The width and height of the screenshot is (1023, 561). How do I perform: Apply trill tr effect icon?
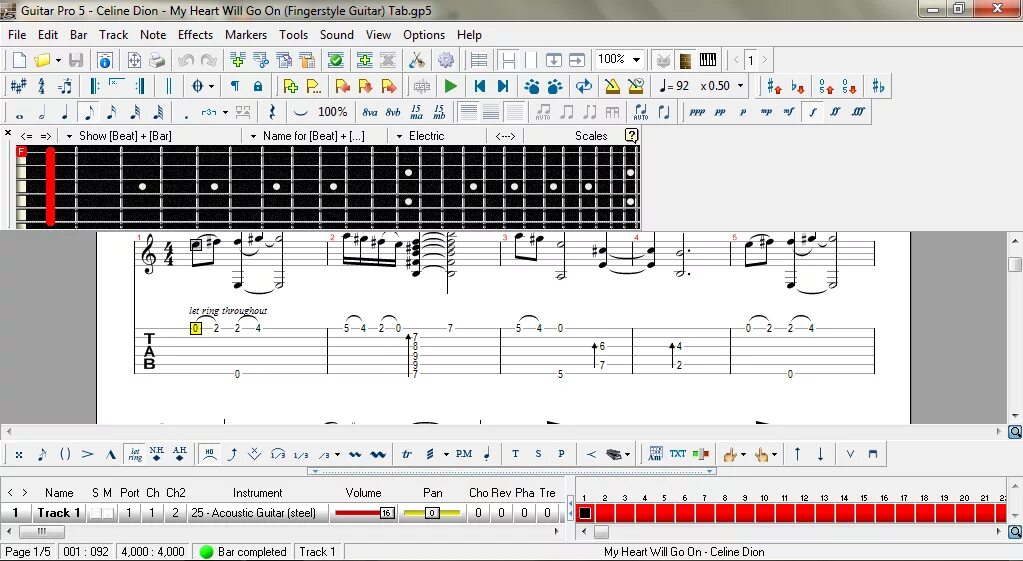406,454
